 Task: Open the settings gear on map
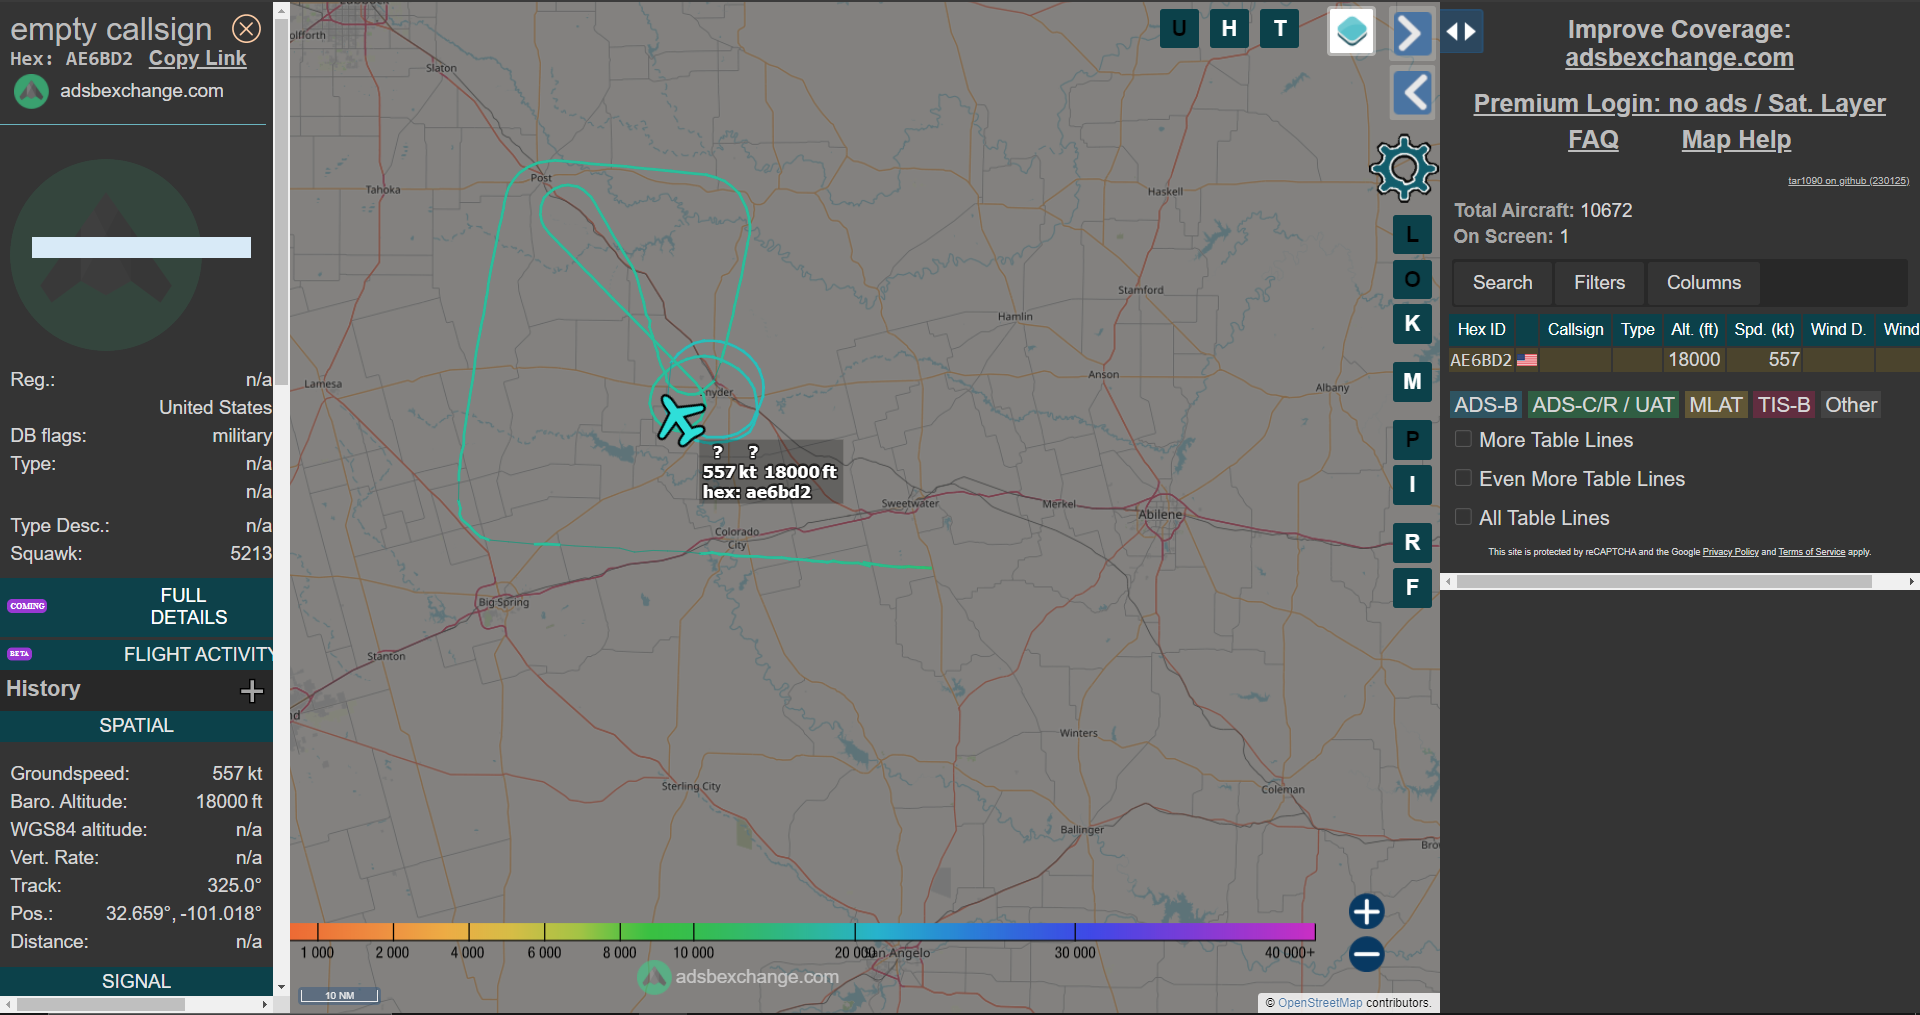1404,168
